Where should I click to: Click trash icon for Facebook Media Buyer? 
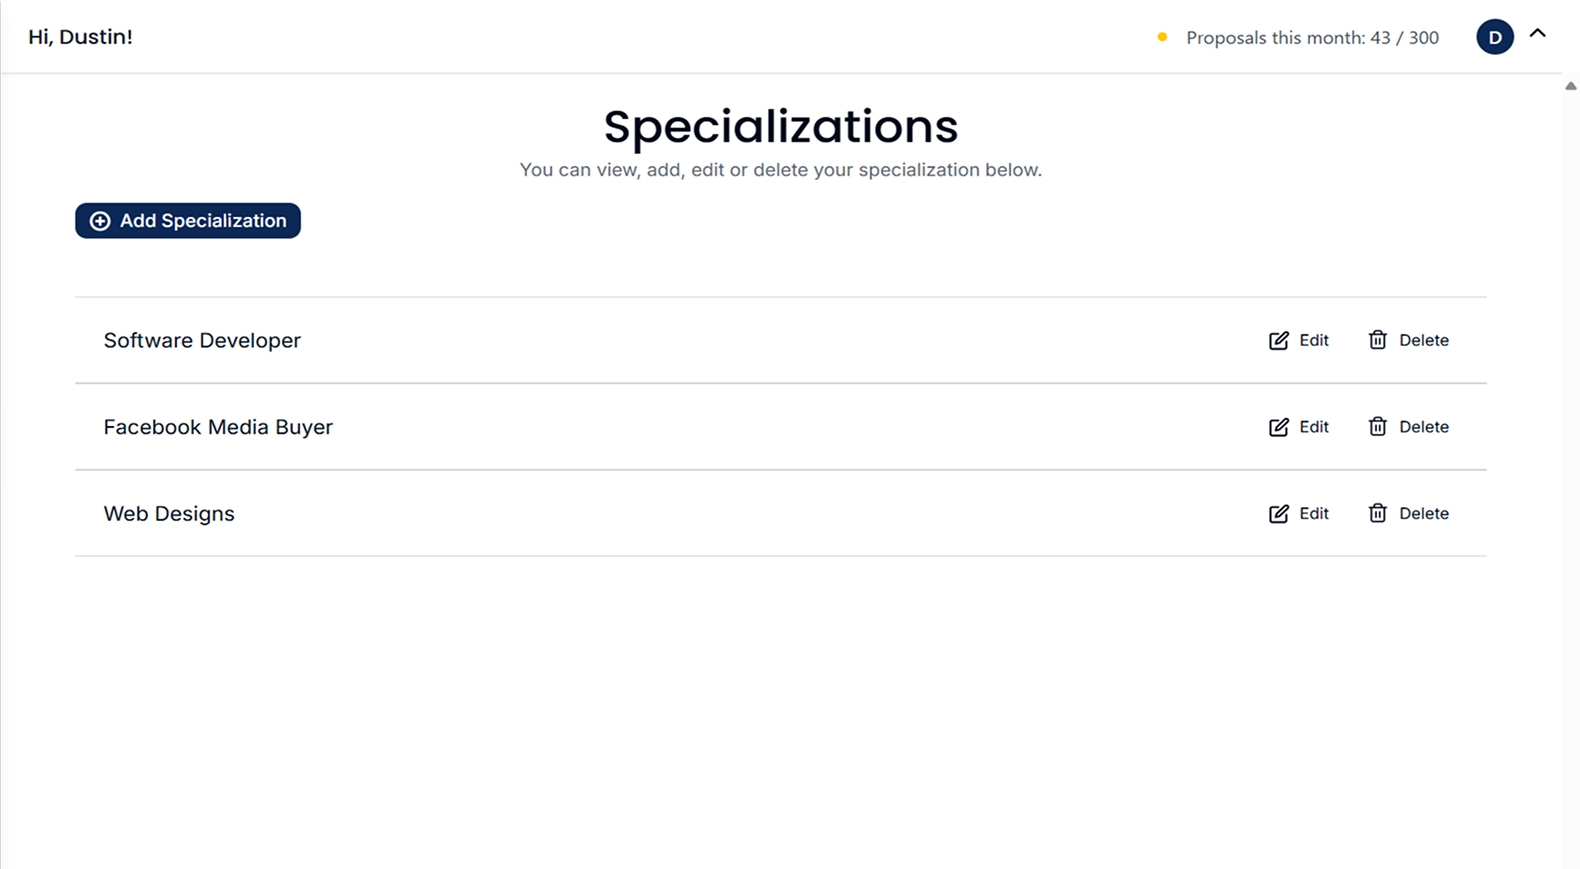pos(1377,427)
